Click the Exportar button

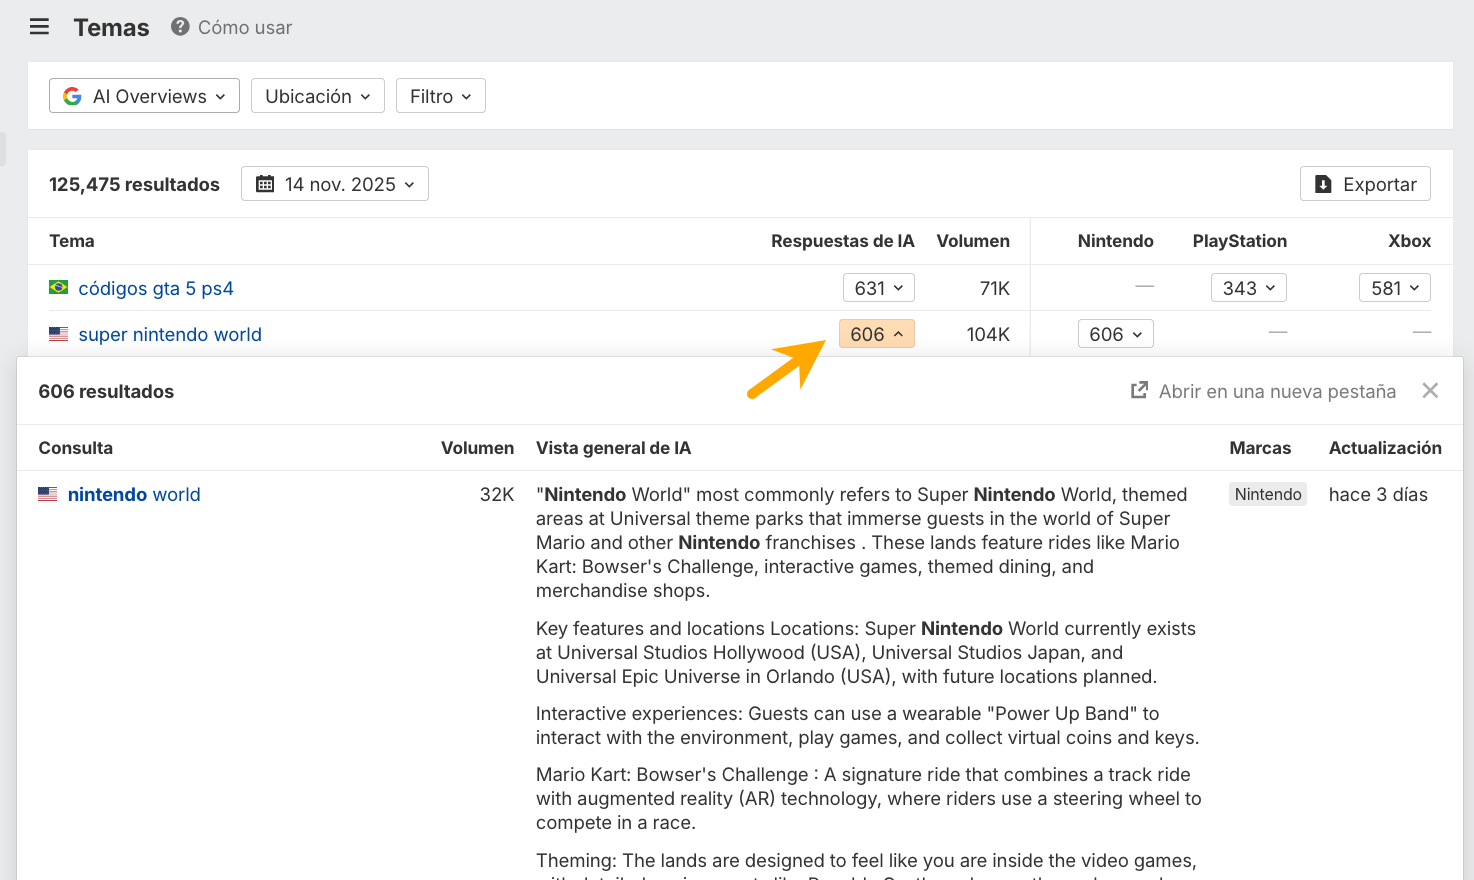[1365, 184]
